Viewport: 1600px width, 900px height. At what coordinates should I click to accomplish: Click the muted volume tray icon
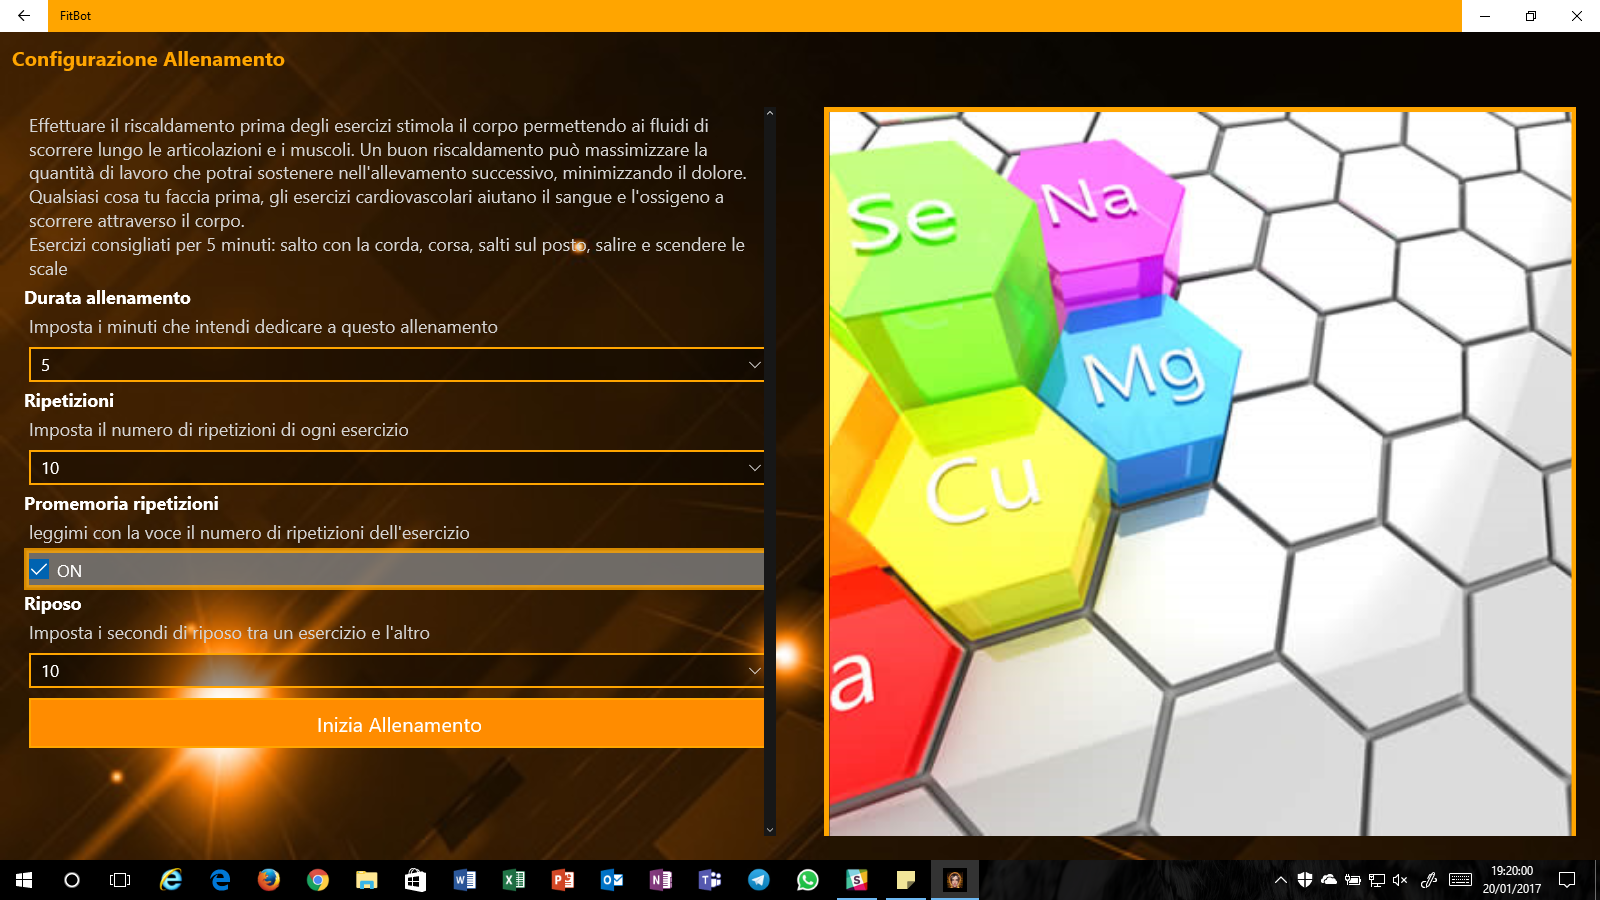coord(1400,880)
